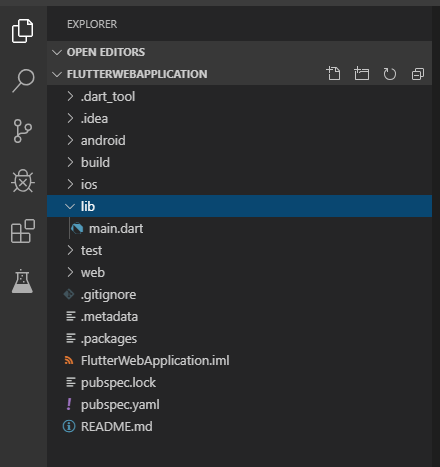Expand the .dart_tool folder

pos(70,96)
